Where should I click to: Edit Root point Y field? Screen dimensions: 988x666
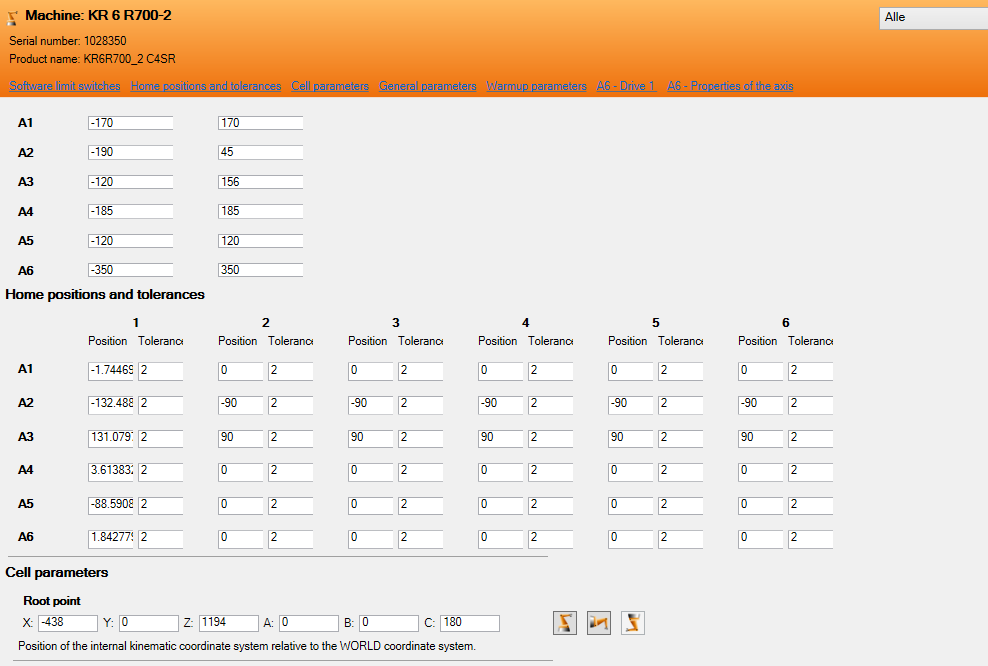(149, 623)
